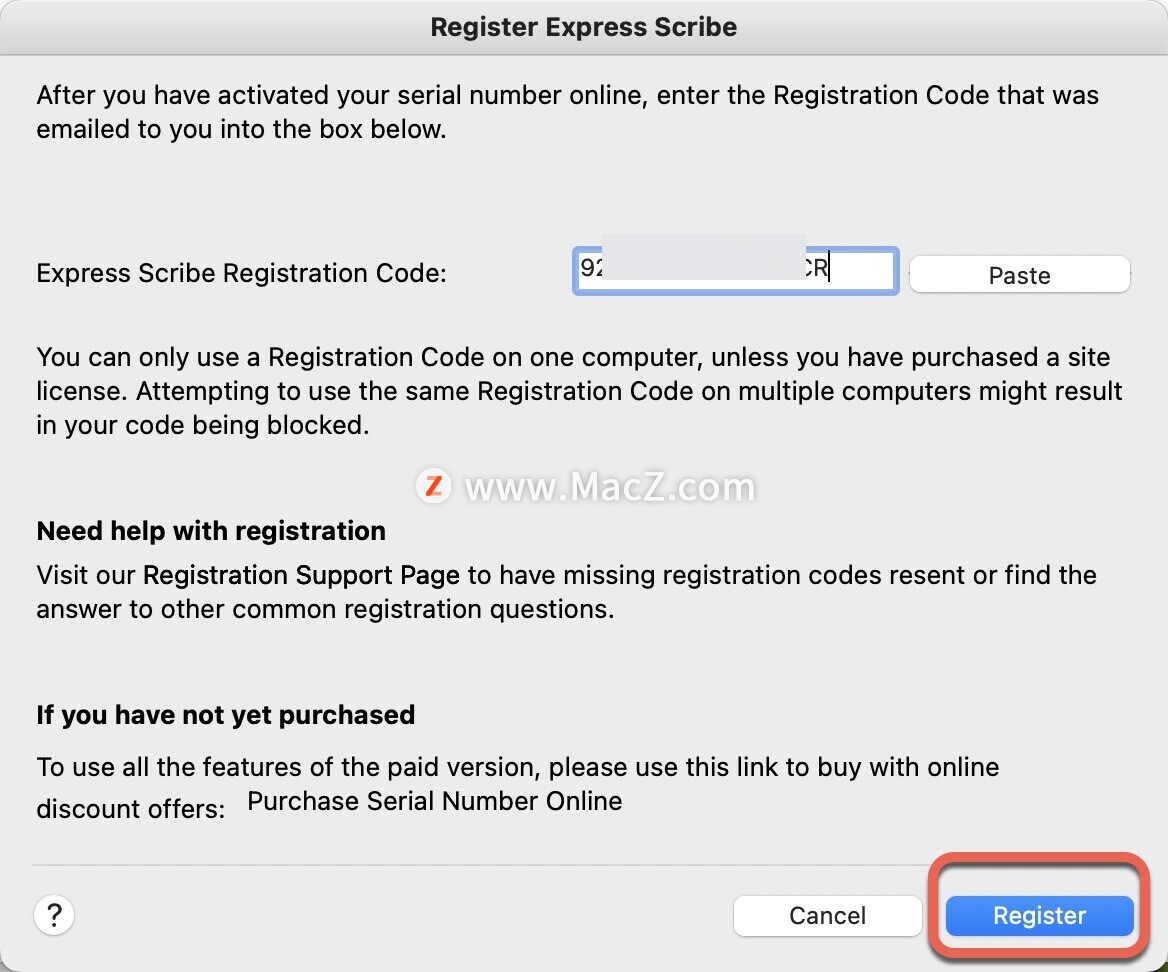The width and height of the screenshot is (1168, 972).
Task: Follow the Purchase Serial Number Online link
Action: [434, 801]
